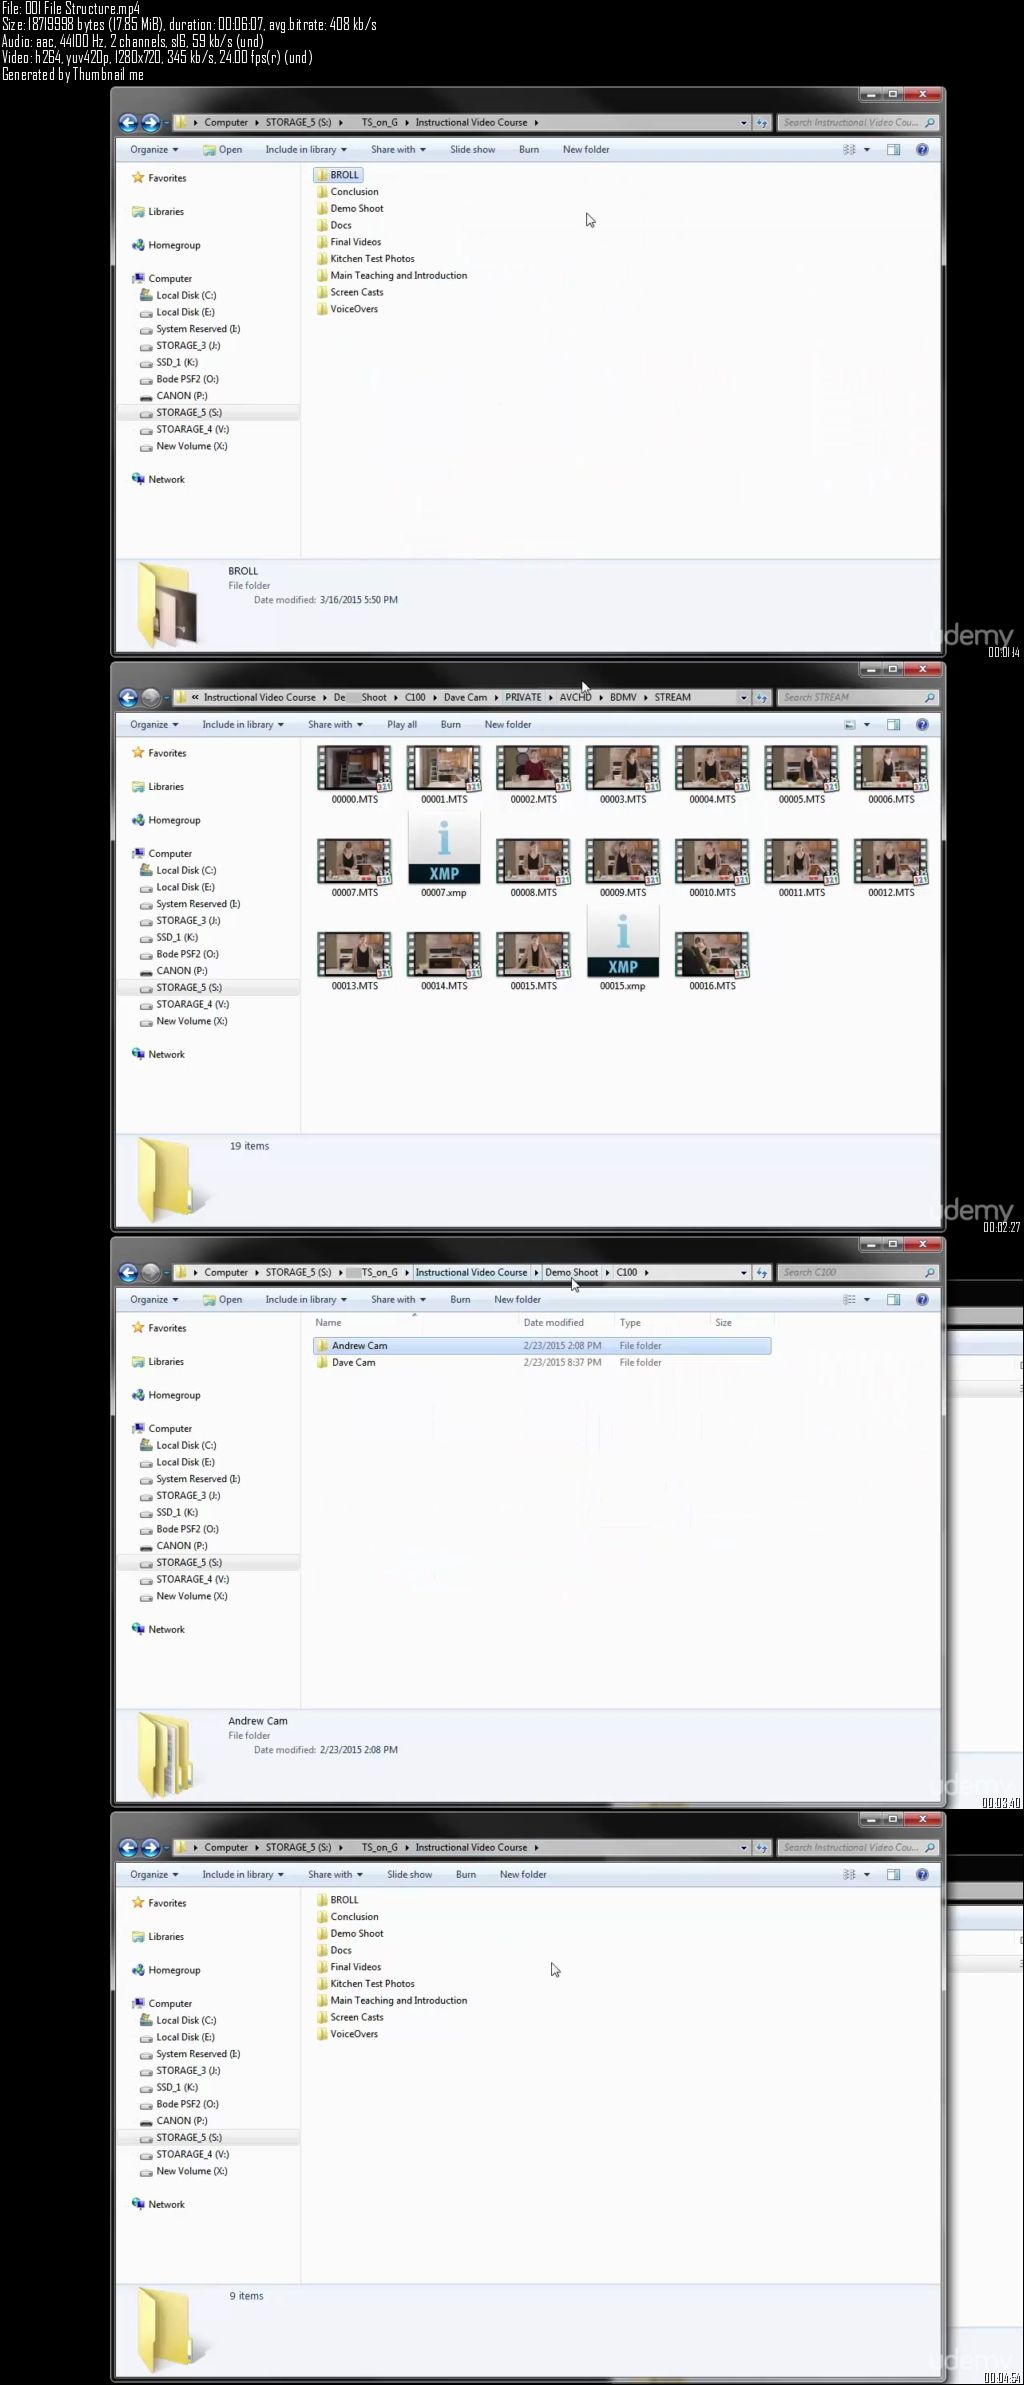Focus the Search C100 input field
This screenshot has width=1024, height=2385.
point(857,1272)
